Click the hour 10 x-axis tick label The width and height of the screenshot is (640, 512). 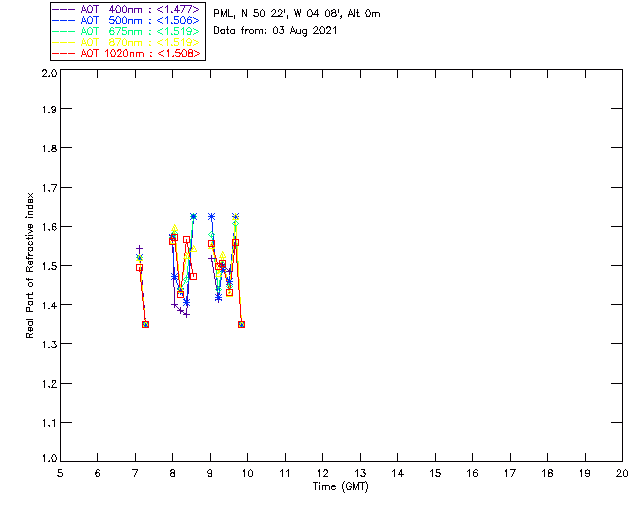pyautogui.click(x=247, y=473)
